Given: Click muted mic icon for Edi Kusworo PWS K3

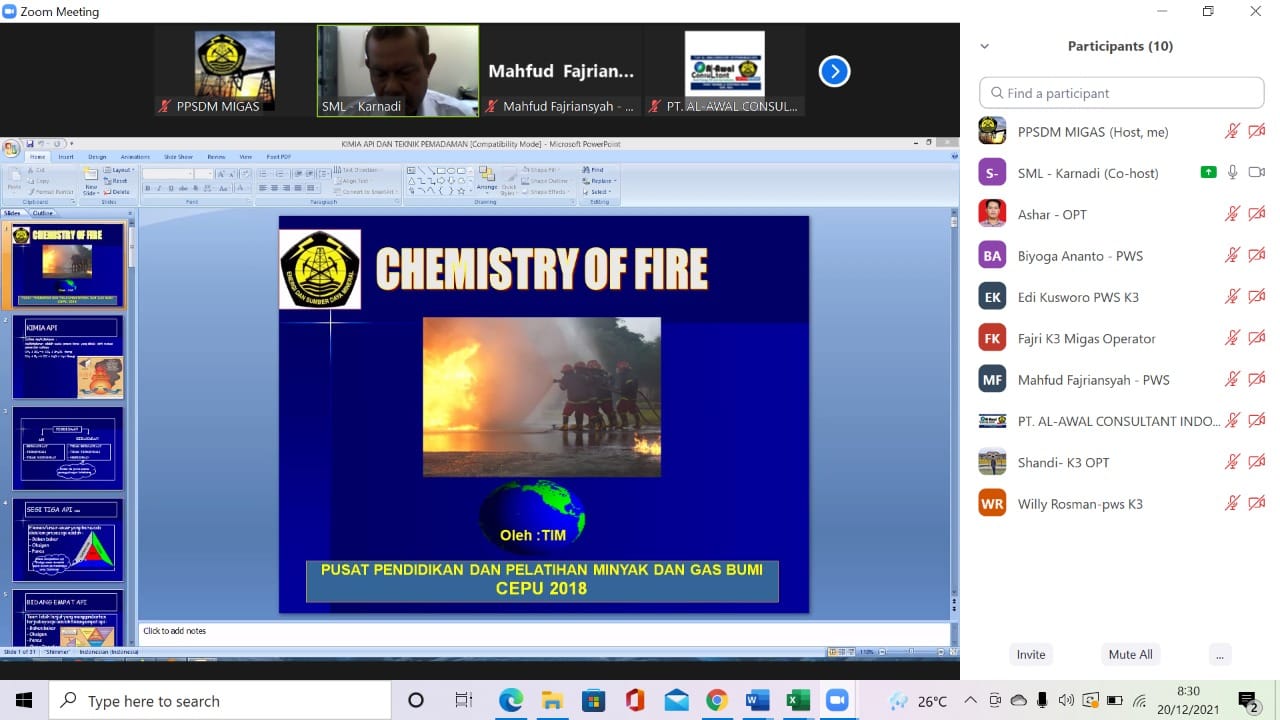Looking at the screenshot, I should 1232,297.
